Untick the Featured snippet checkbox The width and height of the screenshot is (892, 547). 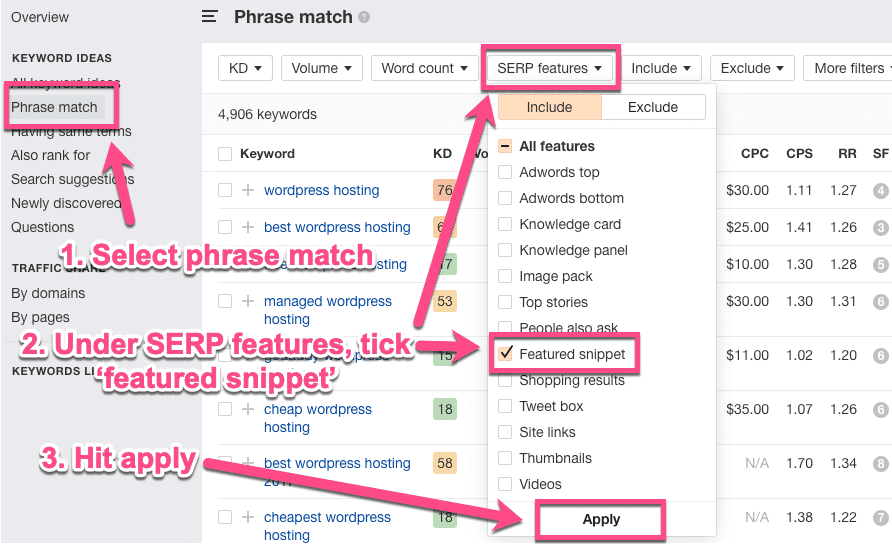coord(505,354)
